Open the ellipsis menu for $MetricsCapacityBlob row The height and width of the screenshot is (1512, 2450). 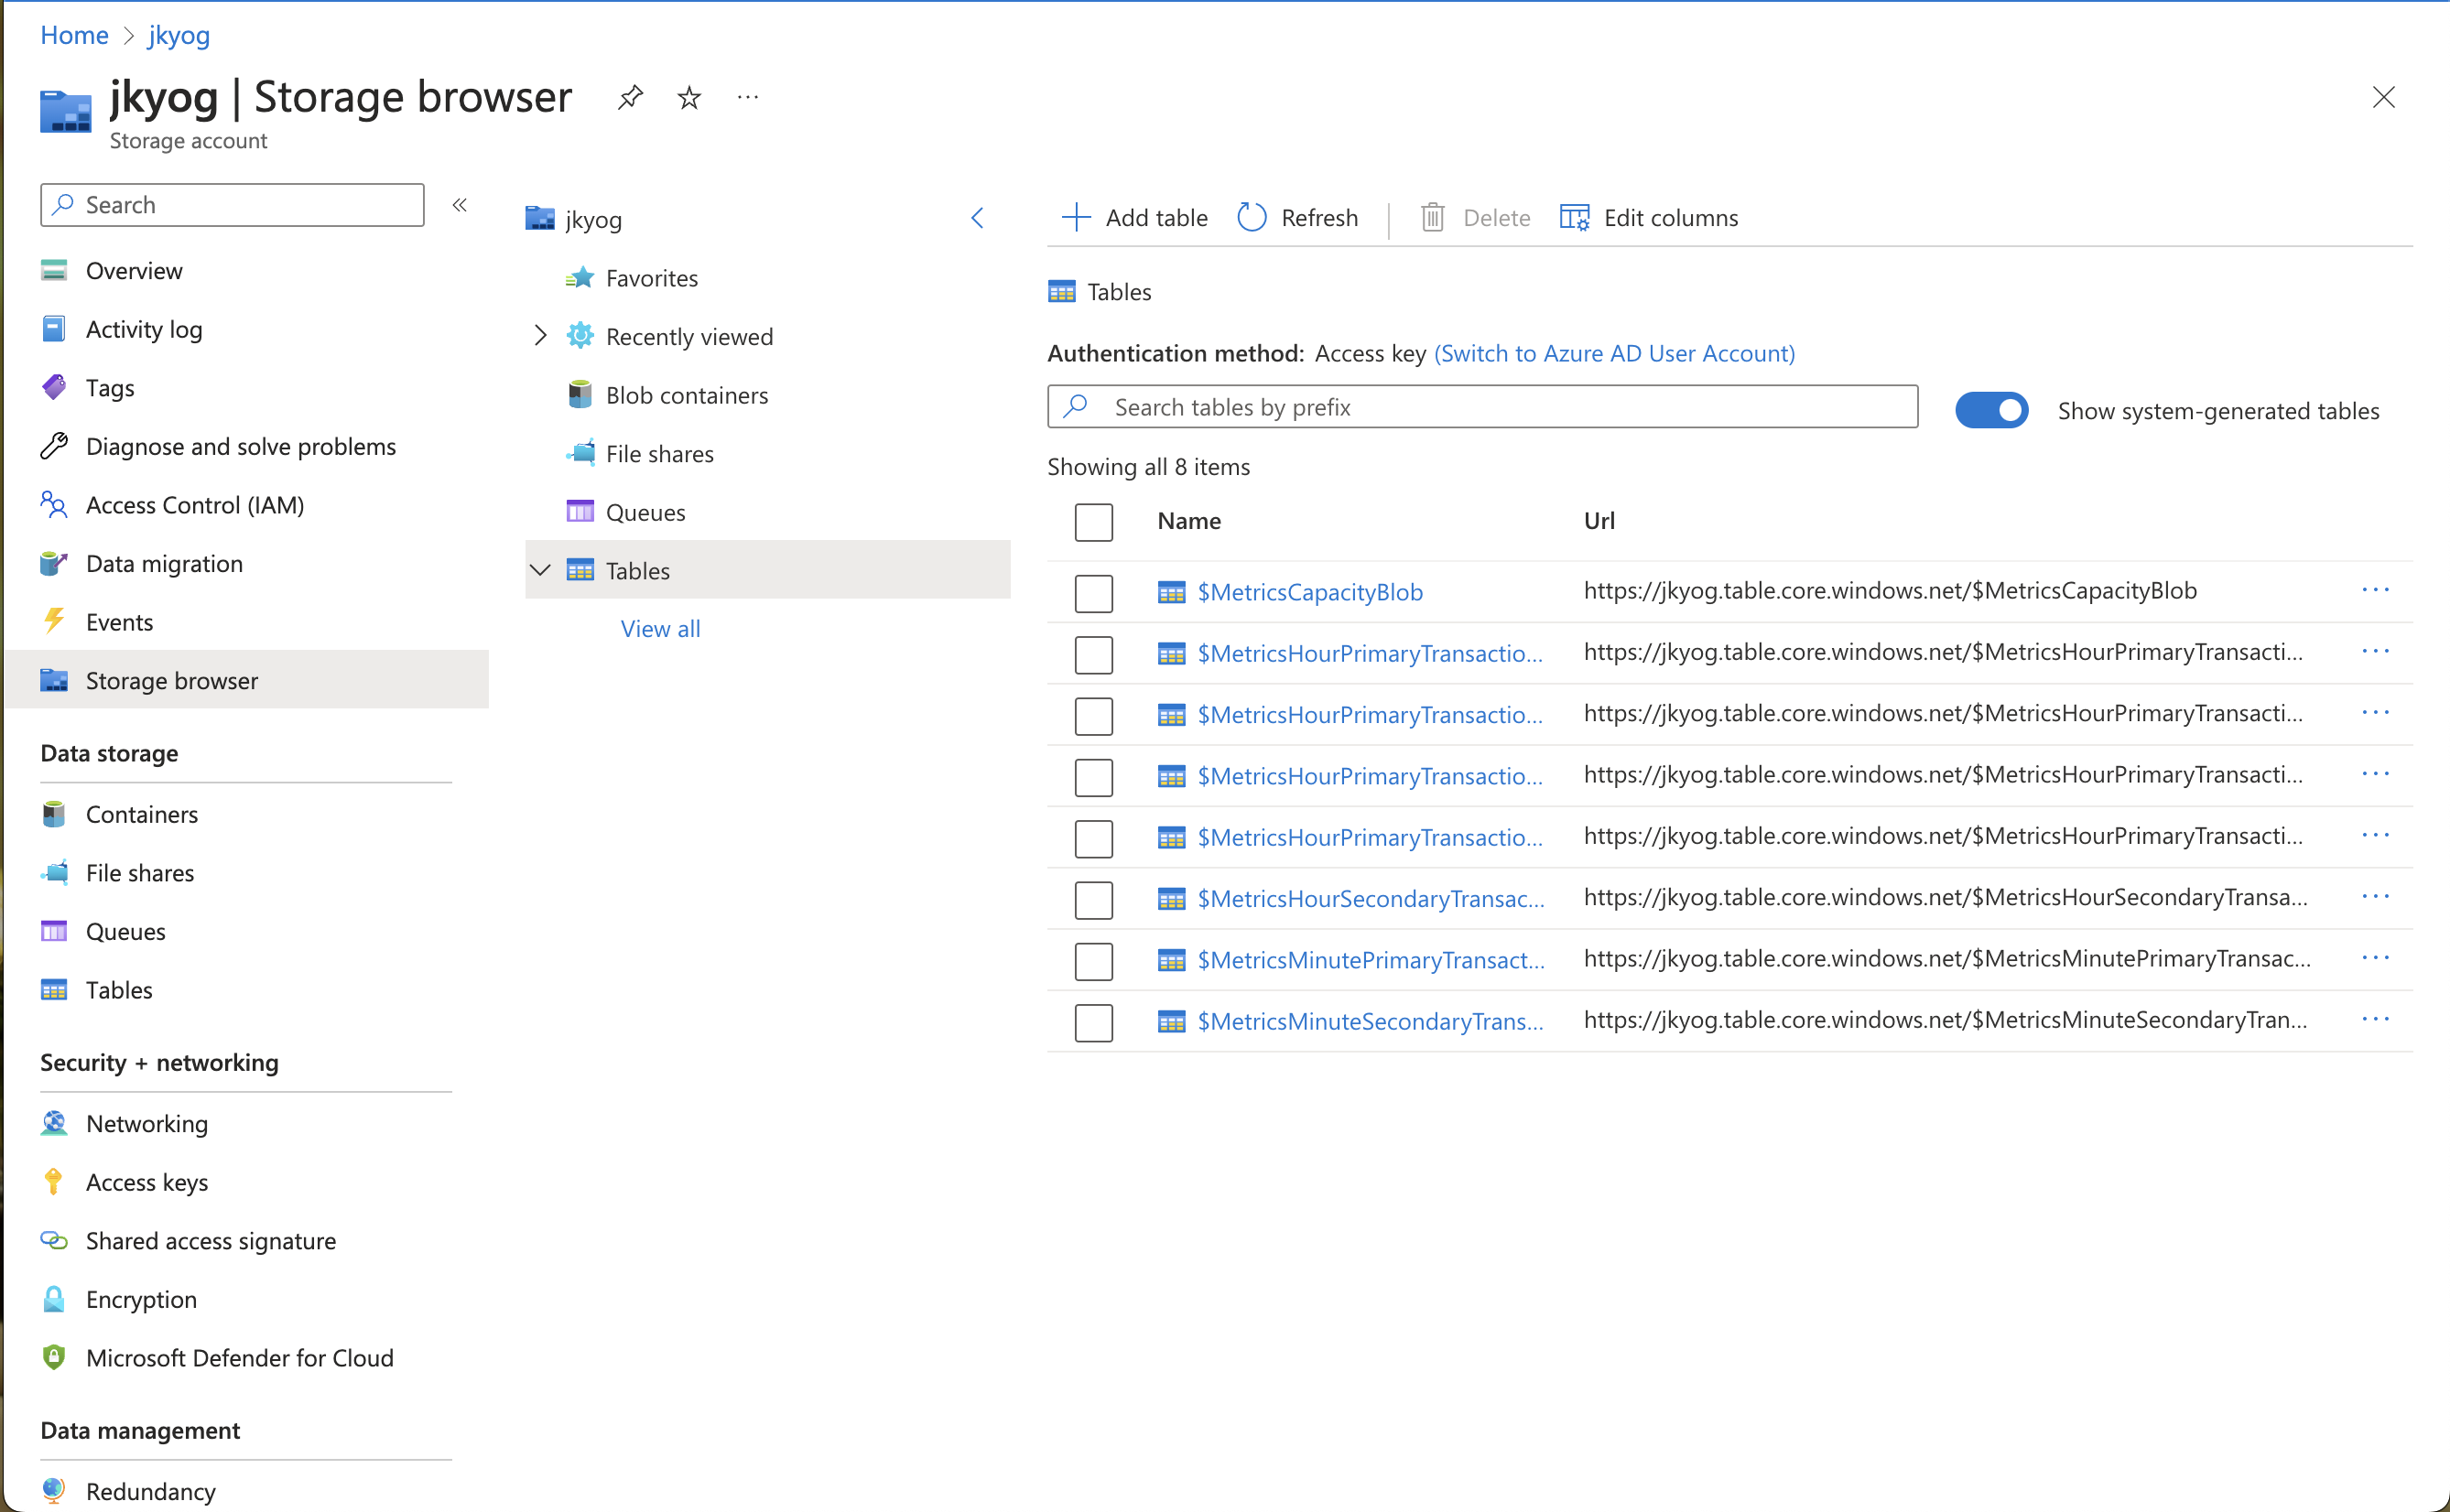2375,590
